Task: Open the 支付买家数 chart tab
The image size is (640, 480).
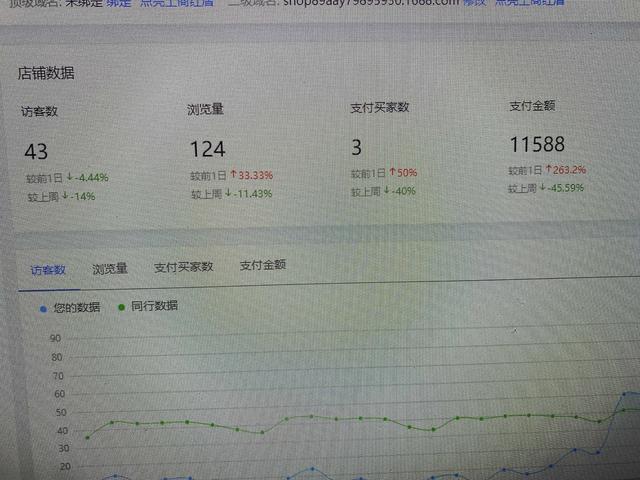Action: point(184,267)
